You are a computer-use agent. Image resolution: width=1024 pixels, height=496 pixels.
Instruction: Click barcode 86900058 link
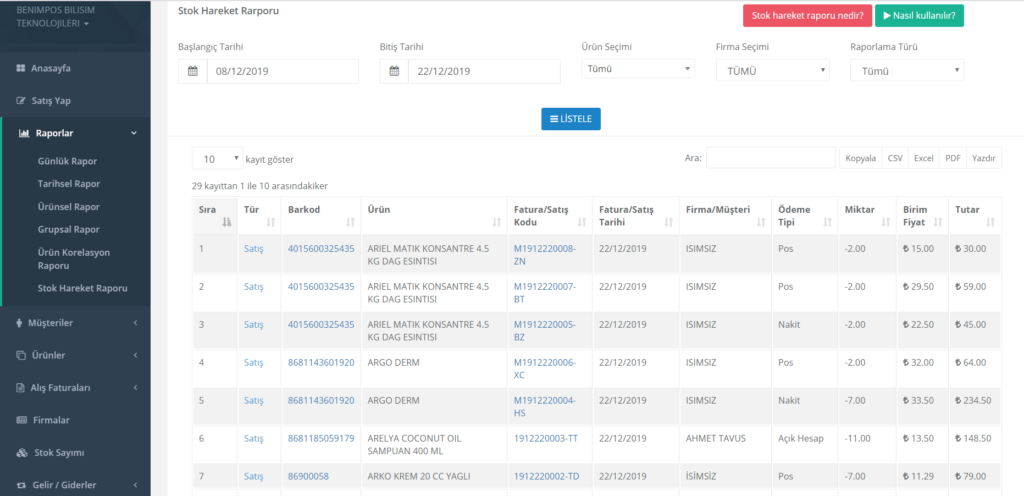(x=308, y=476)
